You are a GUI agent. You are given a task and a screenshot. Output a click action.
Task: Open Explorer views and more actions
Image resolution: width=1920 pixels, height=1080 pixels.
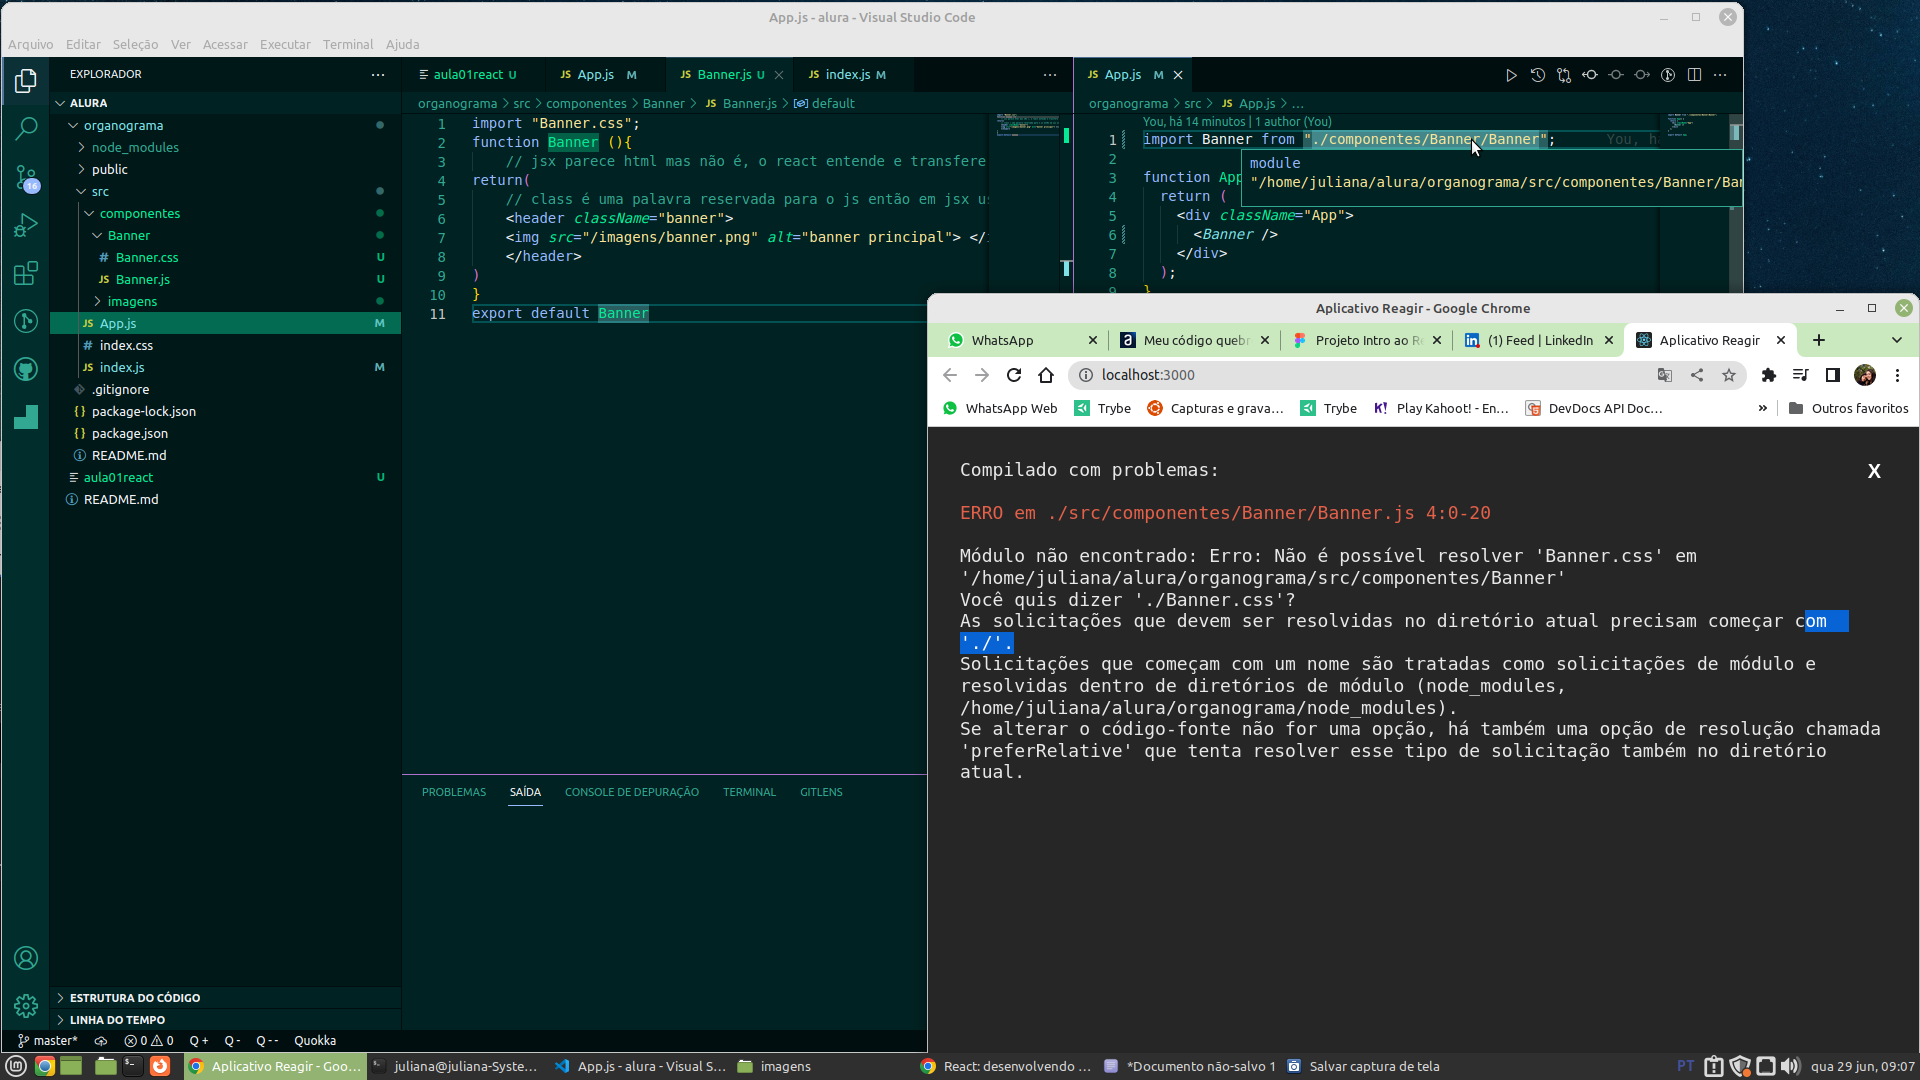pyautogui.click(x=377, y=75)
